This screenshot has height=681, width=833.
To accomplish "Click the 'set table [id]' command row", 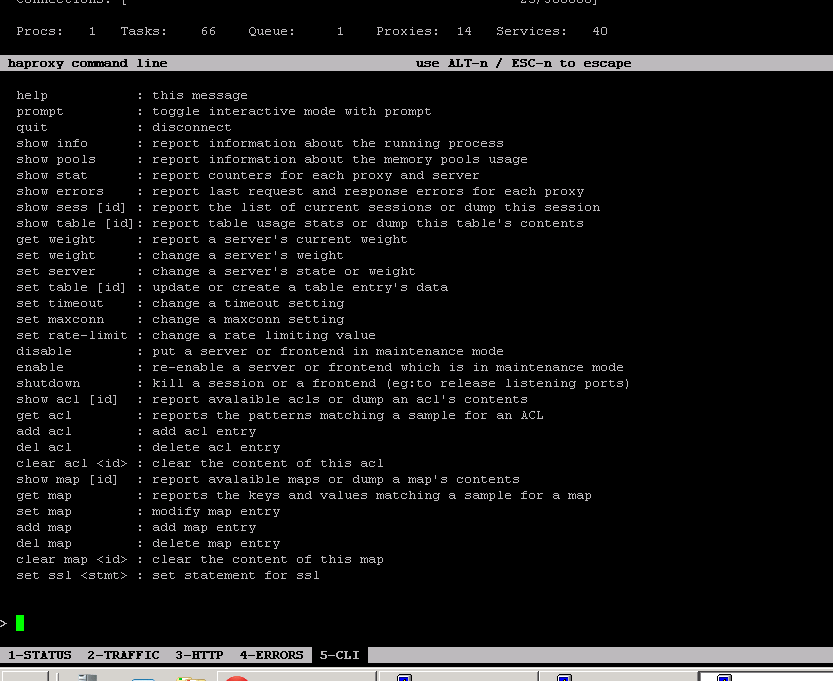I will coord(232,287).
